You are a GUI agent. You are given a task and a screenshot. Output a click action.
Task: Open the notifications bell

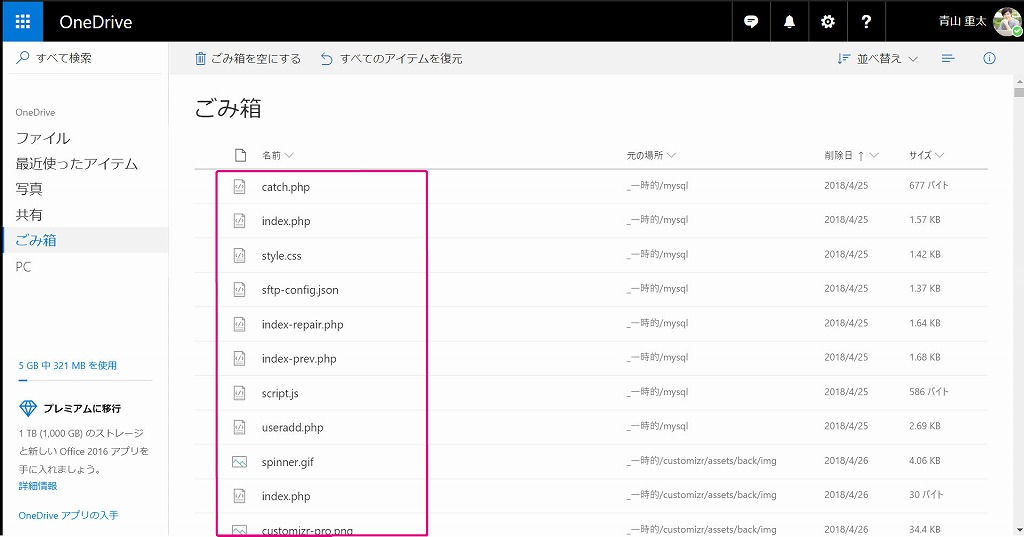(x=790, y=22)
